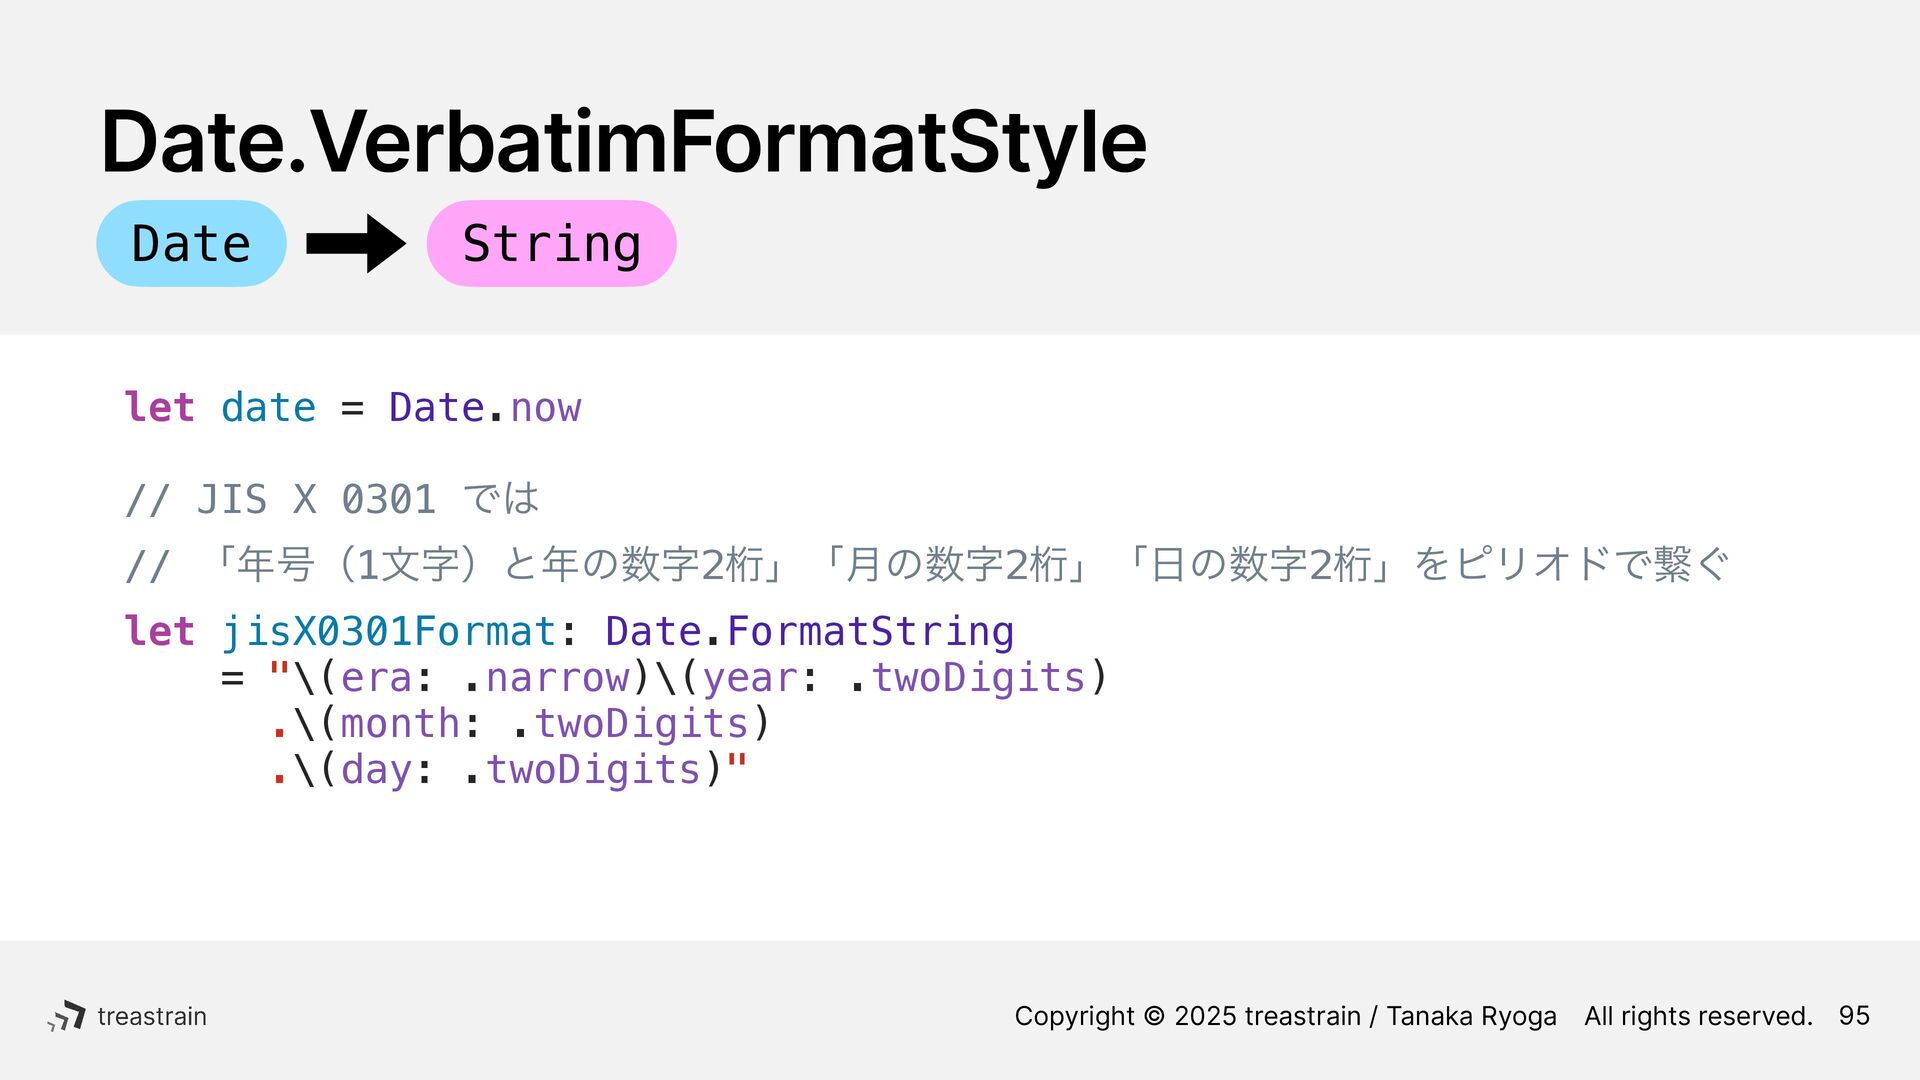Click the 'jisX0301Format' variable name
Screen dimensions: 1920x1080
point(388,631)
